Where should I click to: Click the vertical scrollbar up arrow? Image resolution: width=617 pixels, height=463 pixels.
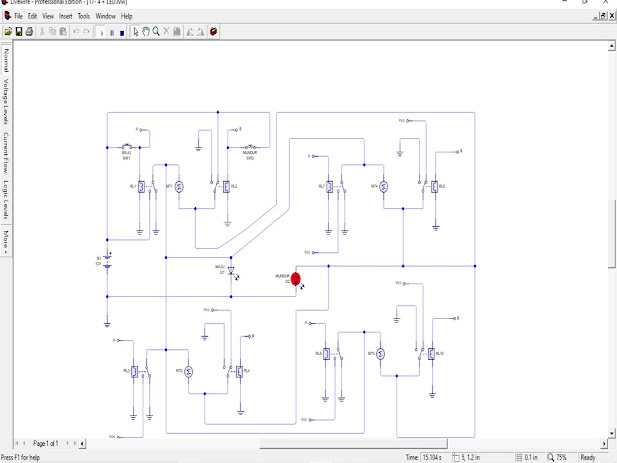(x=611, y=46)
